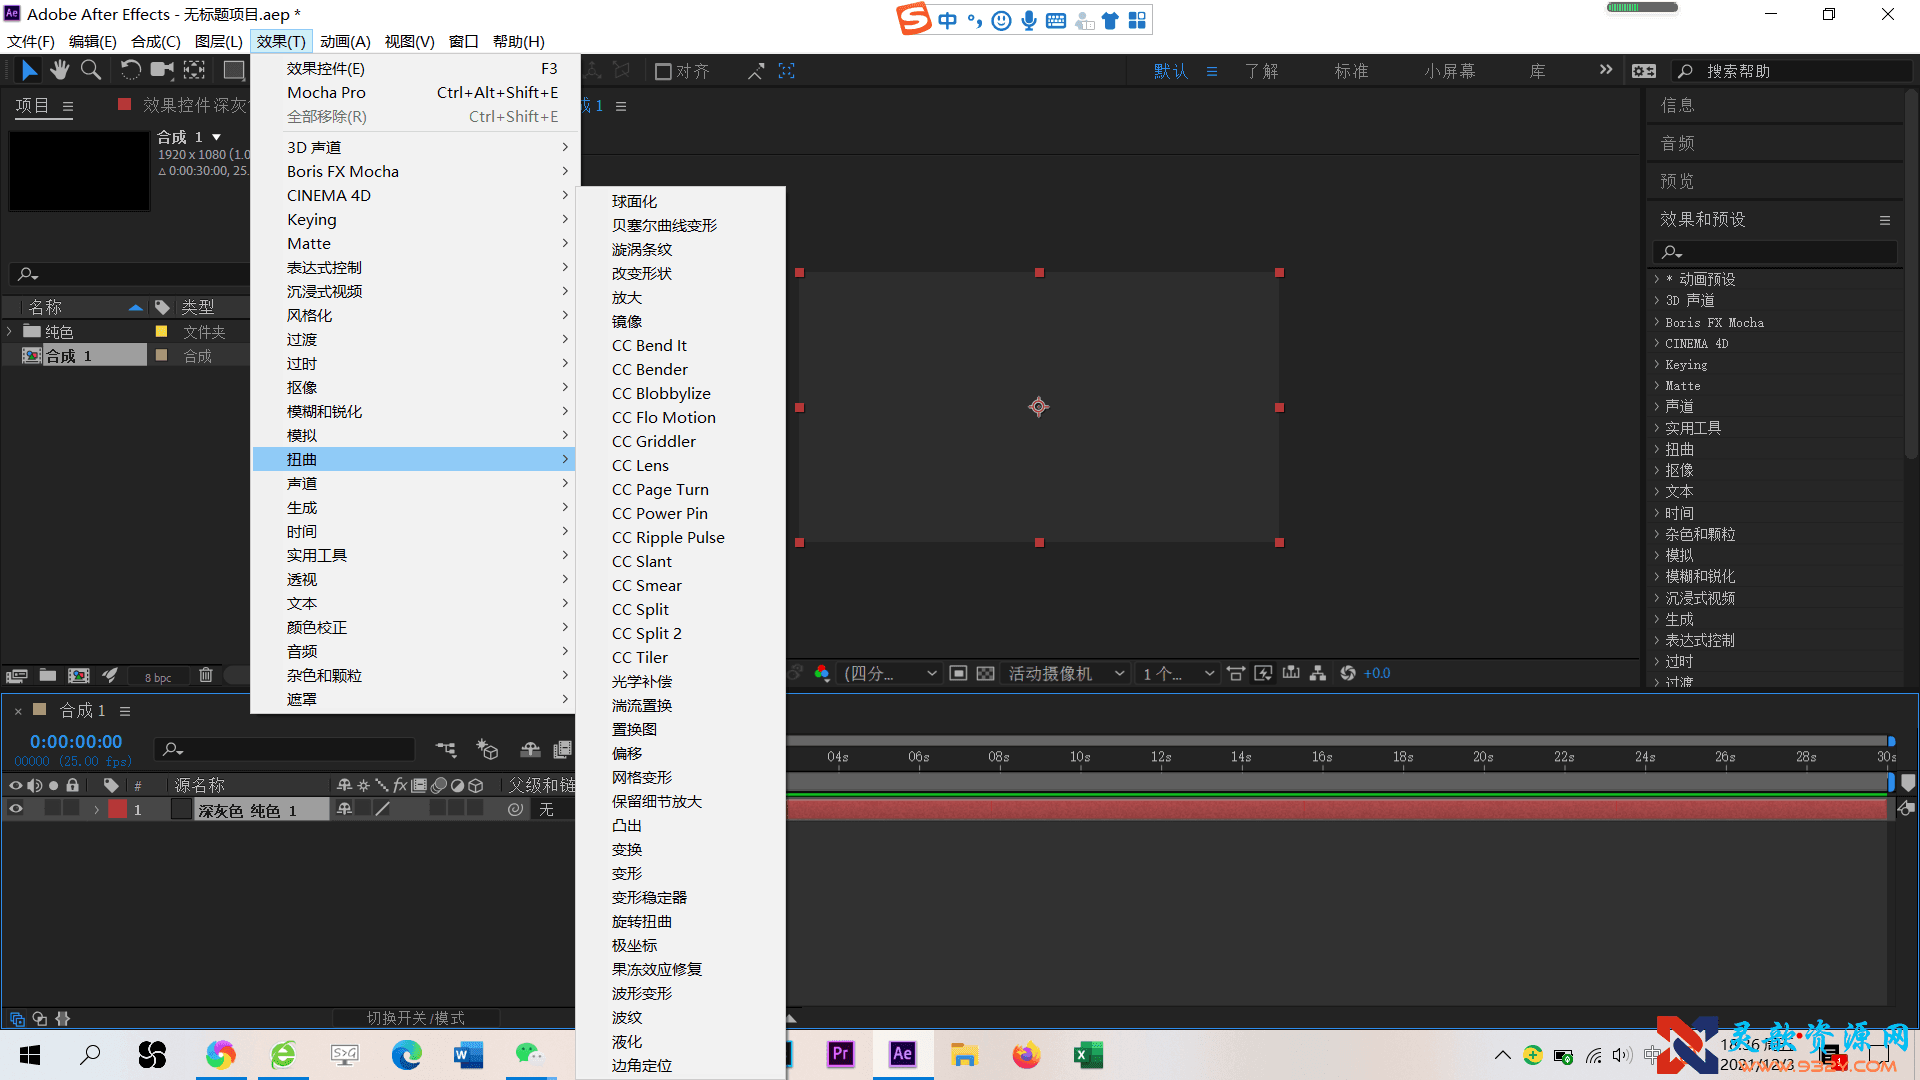The height and width of the screenshot is (1080, 1920).
Task: Expand the workspace overflow double-arrow
Action: pos(1606,70)
